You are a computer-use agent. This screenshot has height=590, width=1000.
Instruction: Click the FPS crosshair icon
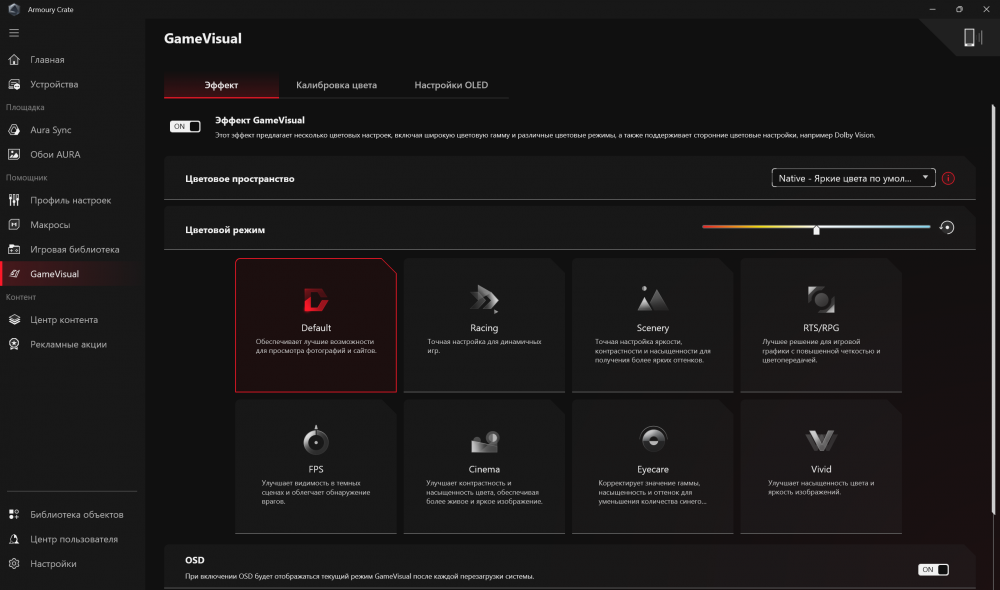tap(316, 439)
